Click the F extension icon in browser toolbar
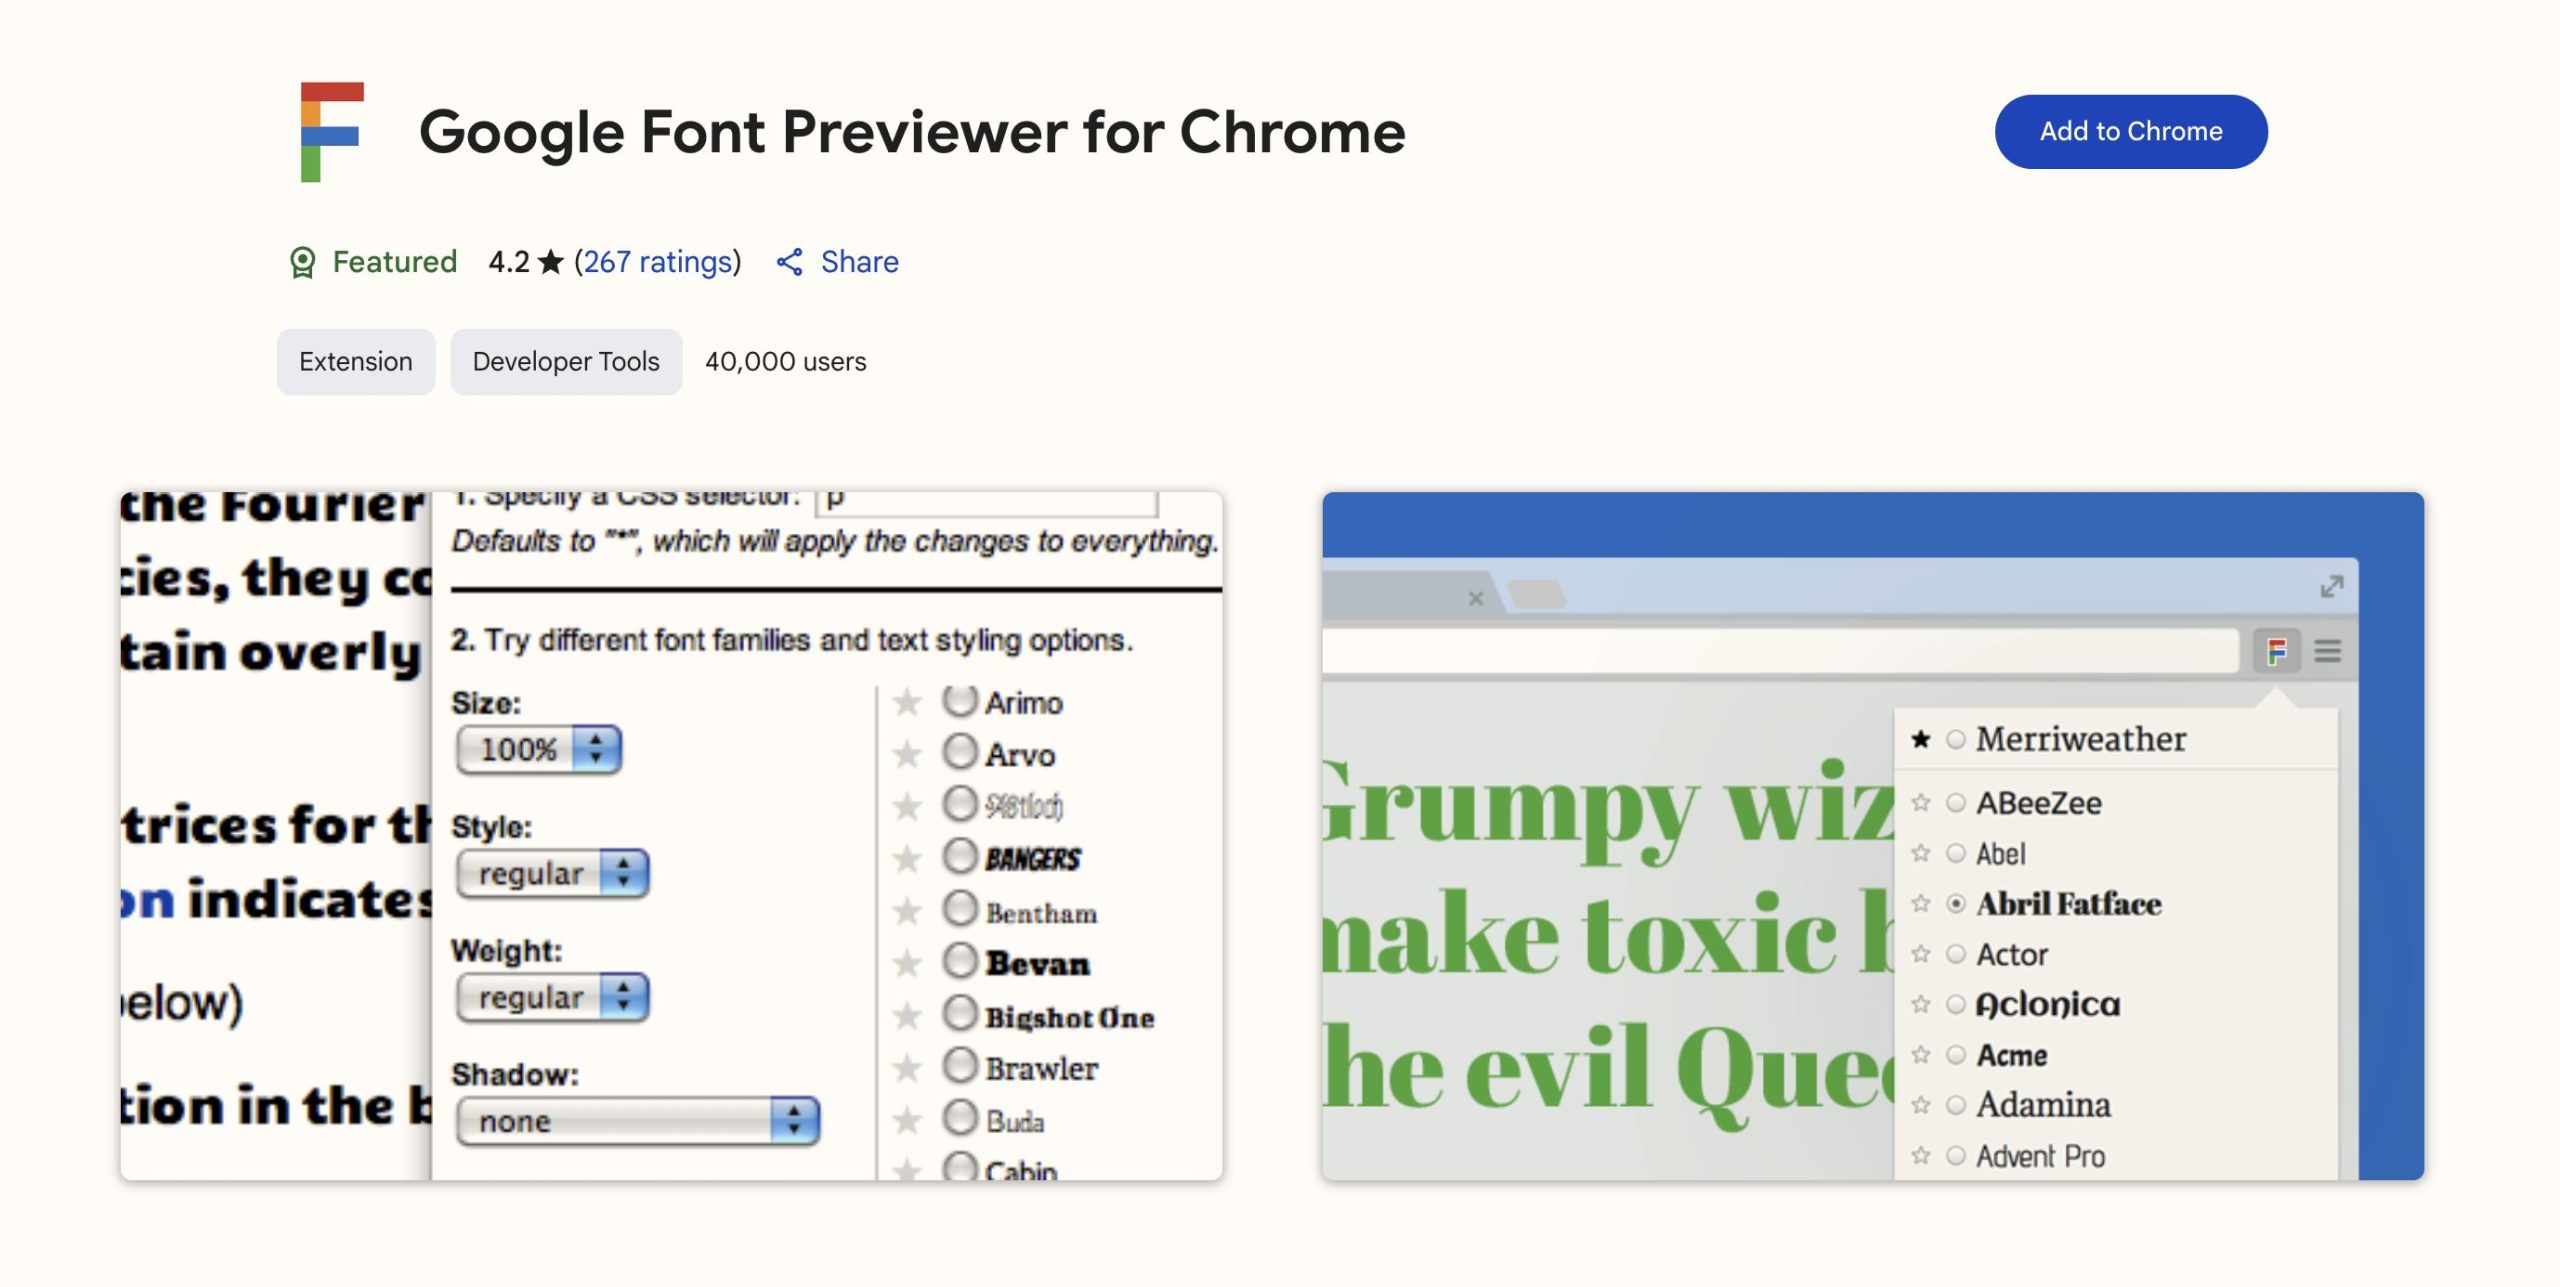Screen dimensions: 2560x1287 point(2277,652)
